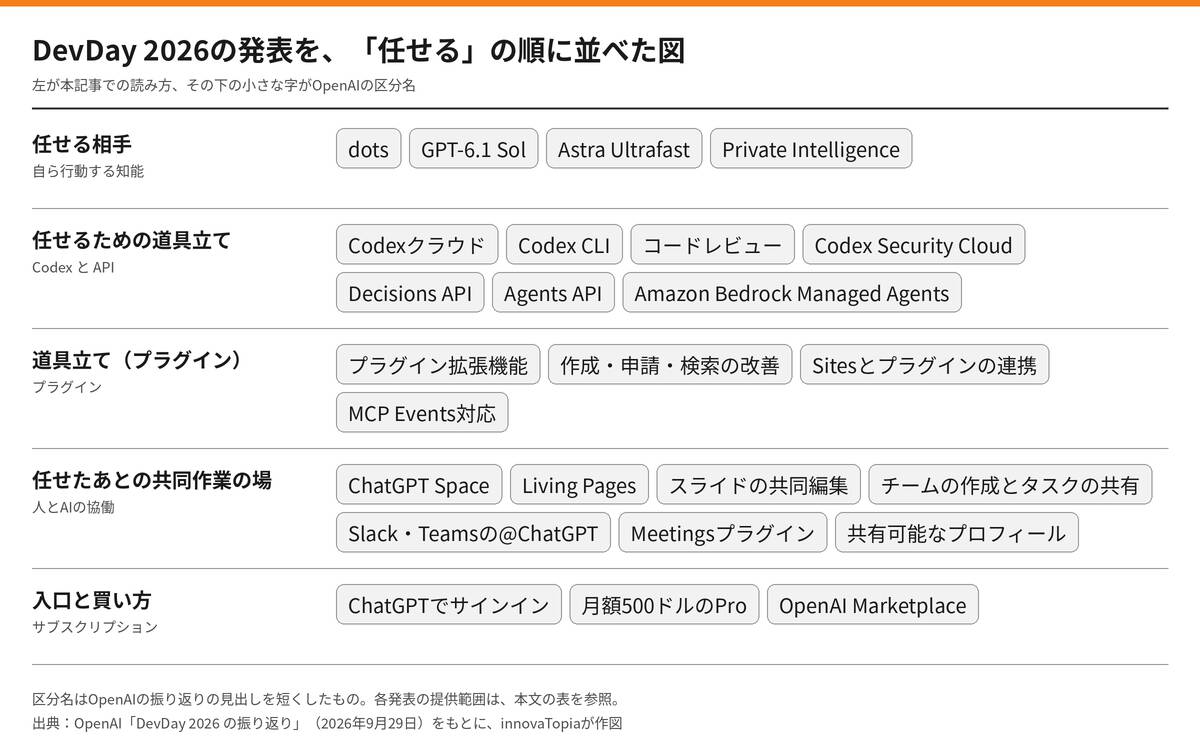Select the 'Slack・Teamsの@ChatGPT' chip
This screenshot has width=1200, height=744.
[473, 533]
